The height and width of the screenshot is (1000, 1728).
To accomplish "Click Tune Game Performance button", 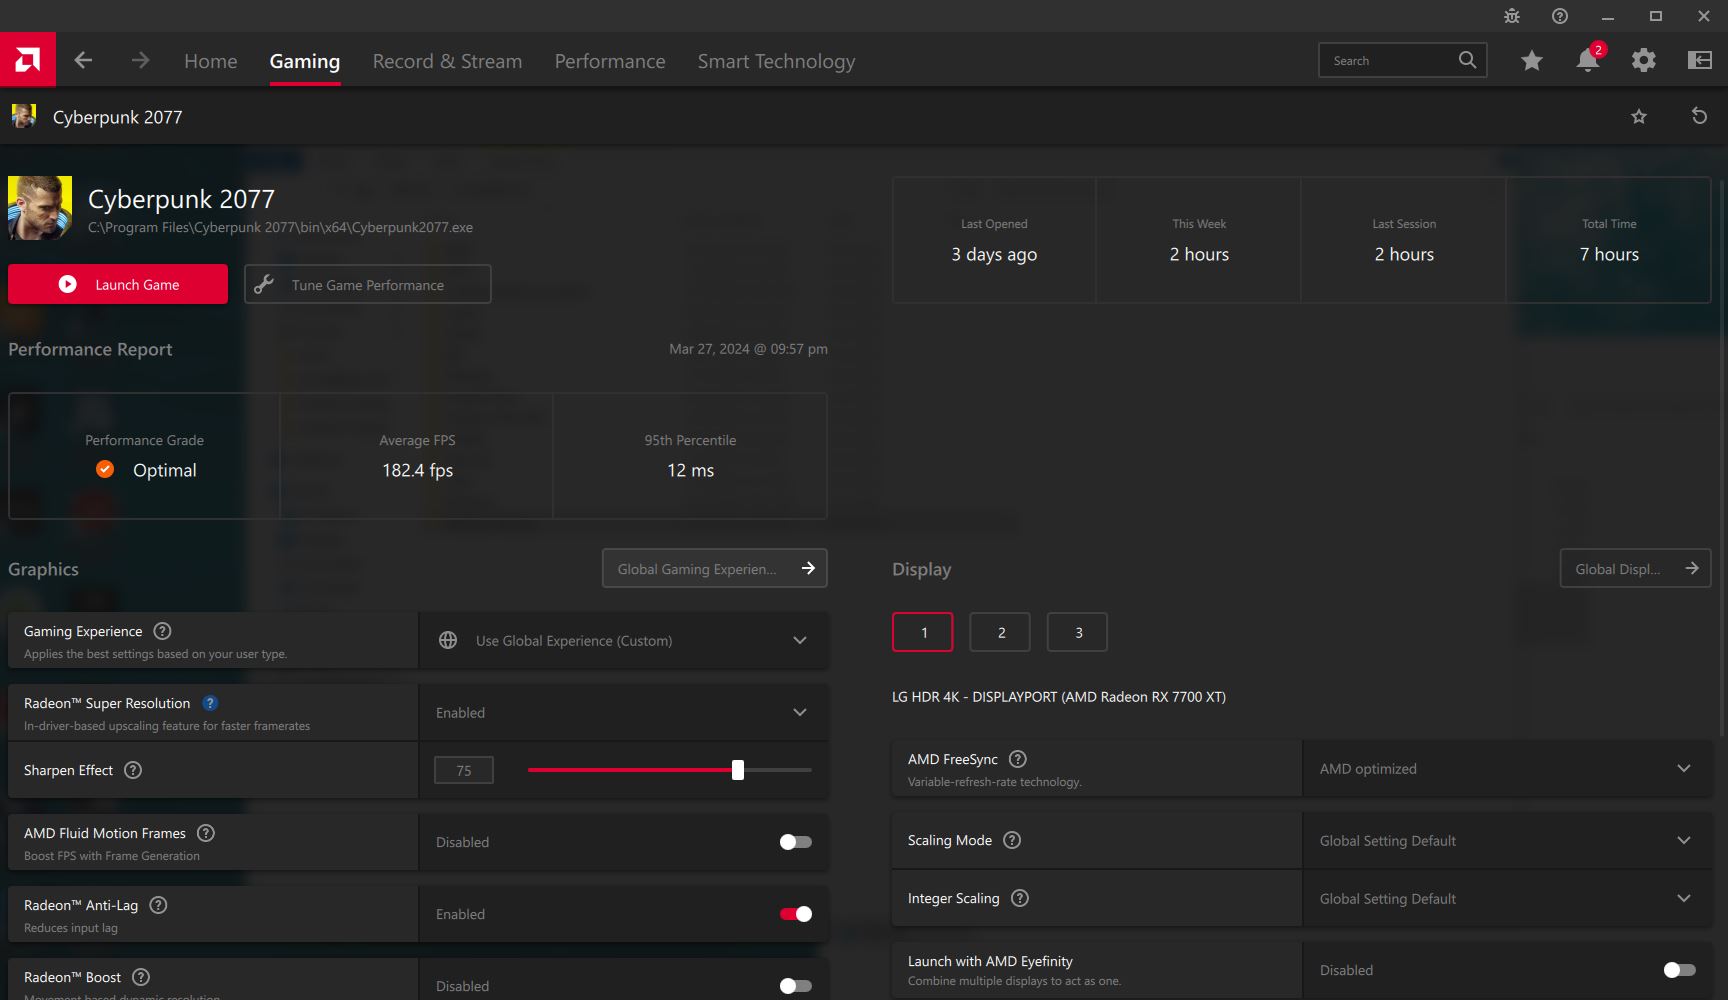I will 368,284.
